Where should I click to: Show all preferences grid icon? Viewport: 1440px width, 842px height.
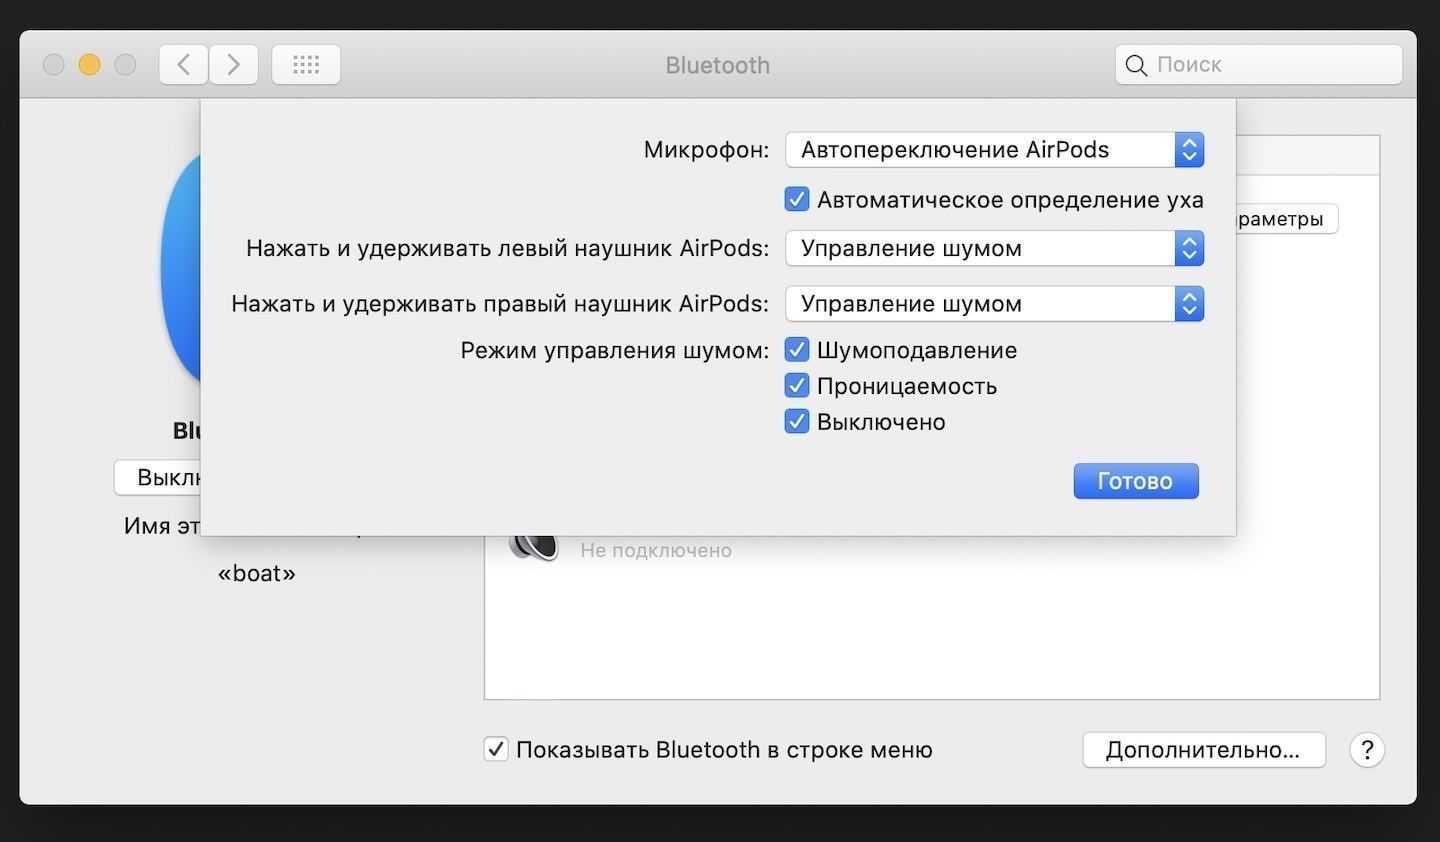click(306, 65)
